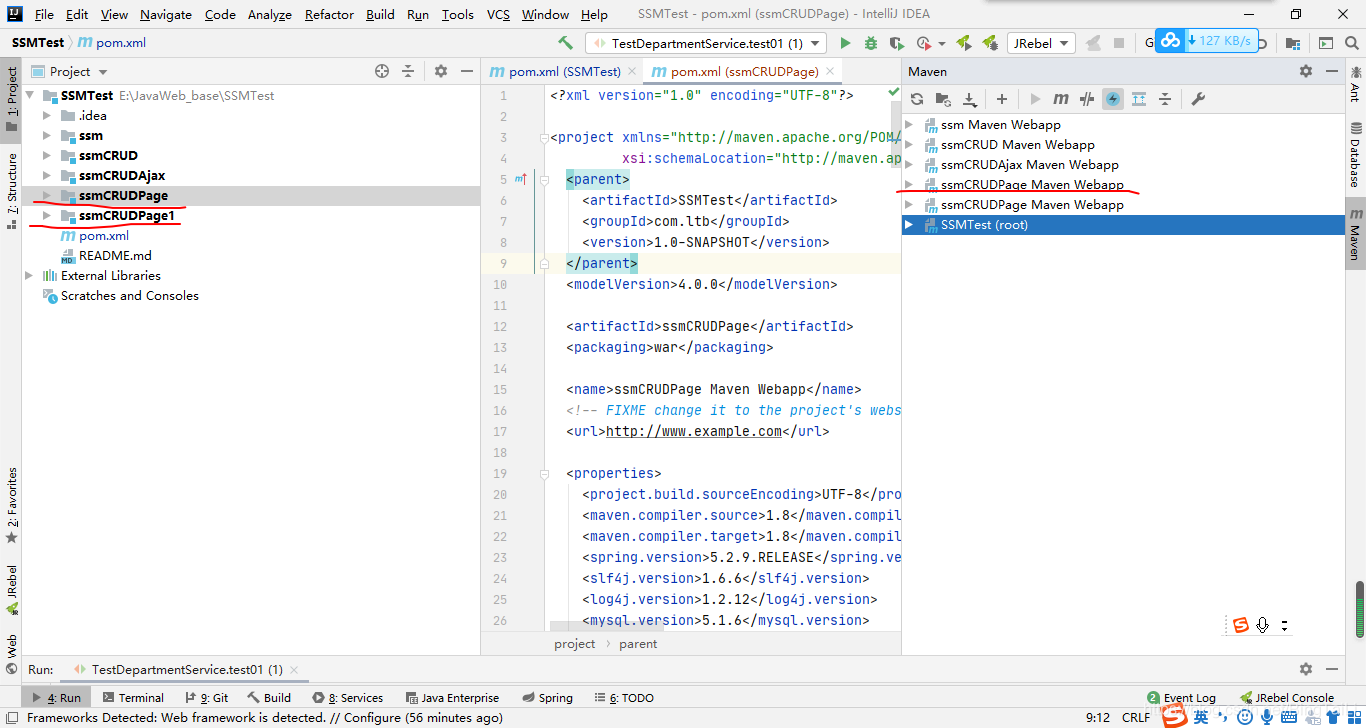
Task: Collapse all in Maven tool window
Action: tap(1165, 99)
